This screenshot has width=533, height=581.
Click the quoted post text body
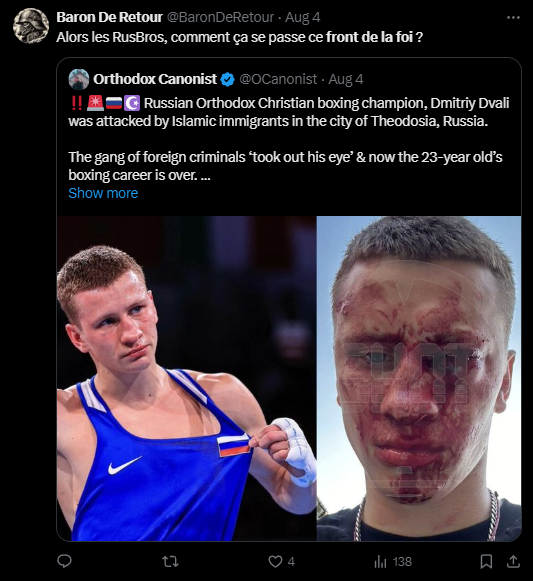289,139
